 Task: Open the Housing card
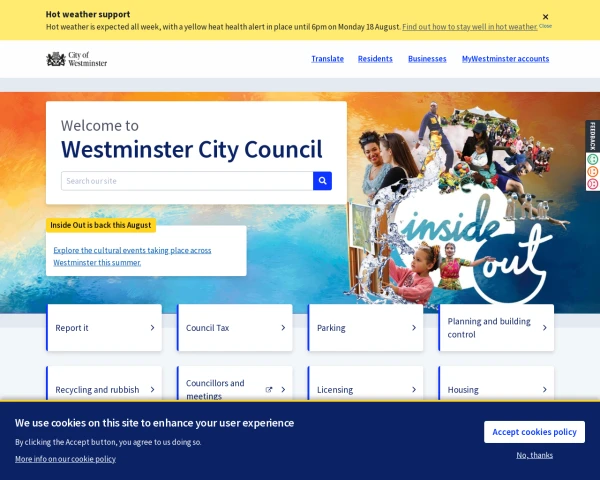point(496,384)
